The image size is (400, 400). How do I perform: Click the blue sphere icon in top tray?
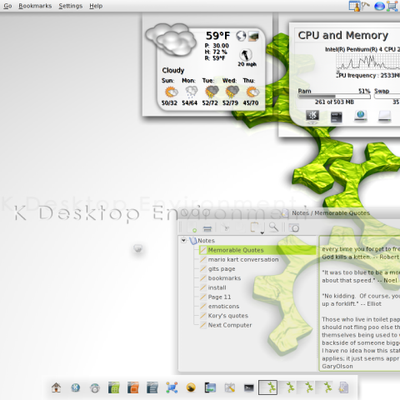pyautogui.click(x=379, y=6)
